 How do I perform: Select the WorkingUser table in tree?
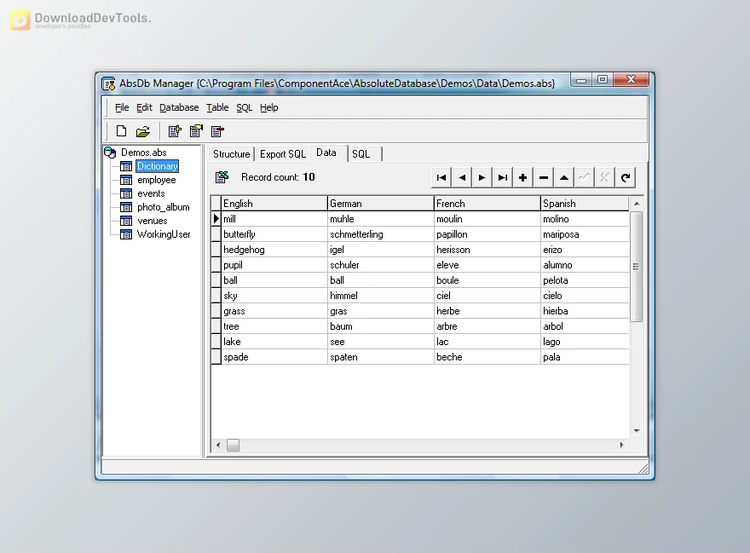coord(164,234)
